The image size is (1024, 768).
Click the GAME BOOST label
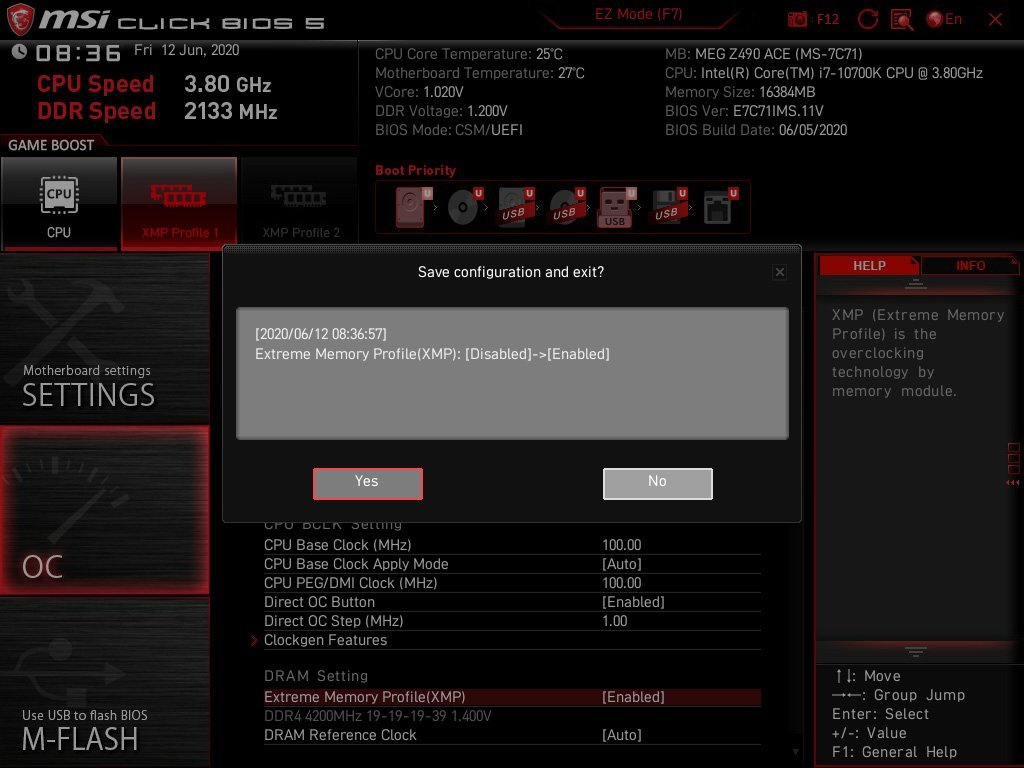(x=51, y=145)
